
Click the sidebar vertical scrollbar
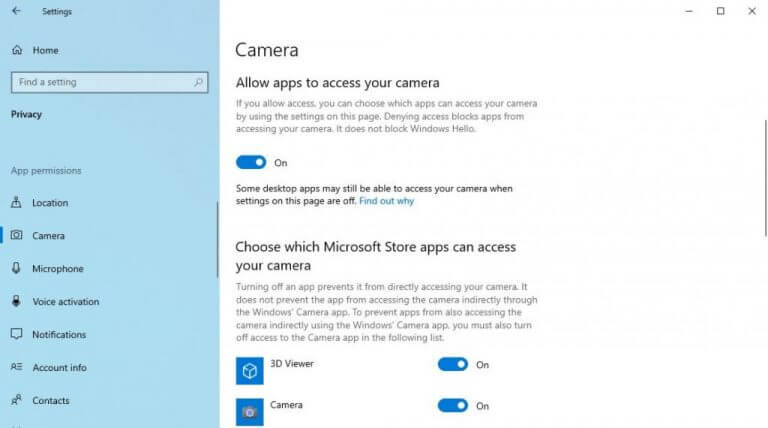click(217, 240)
